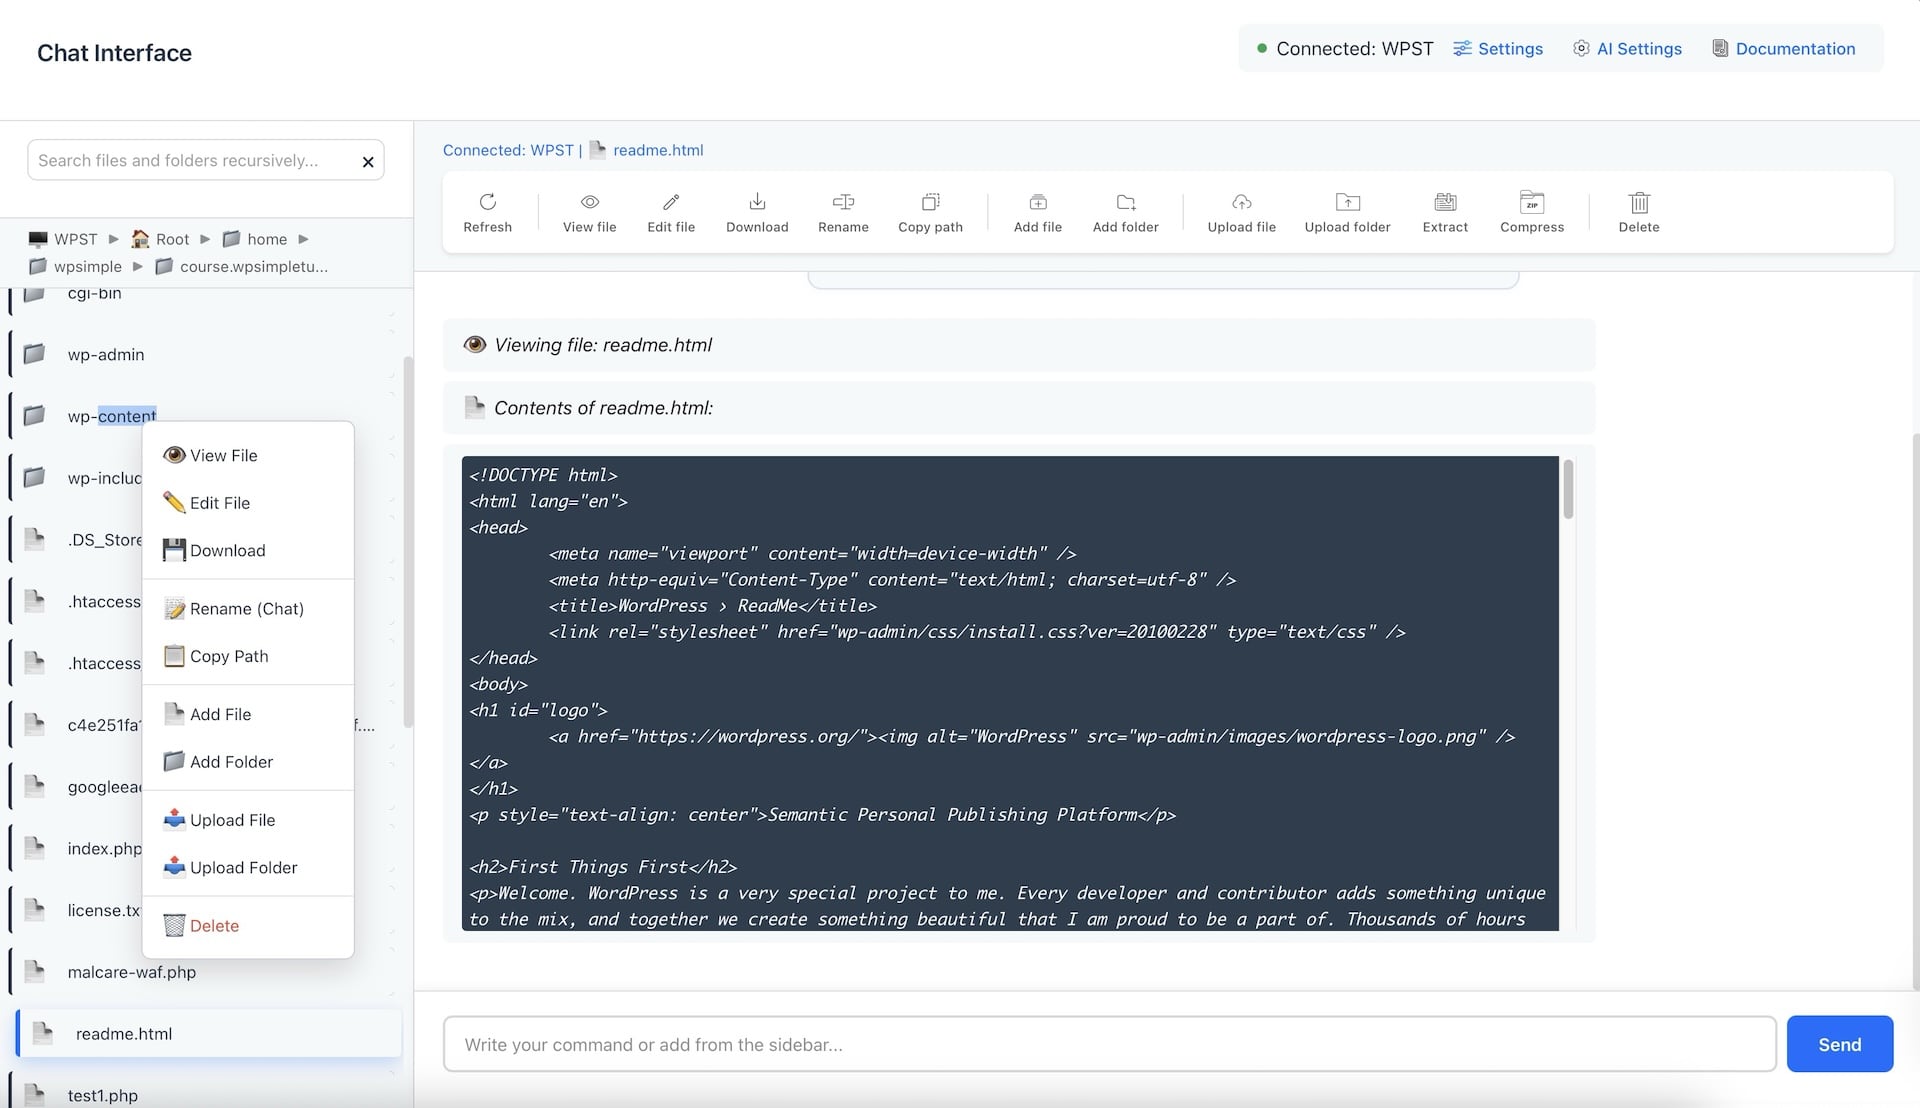This screenshot has width=1920, height=1108.
Task: Focus the chat command input field
Action: pos(1110,1044)
